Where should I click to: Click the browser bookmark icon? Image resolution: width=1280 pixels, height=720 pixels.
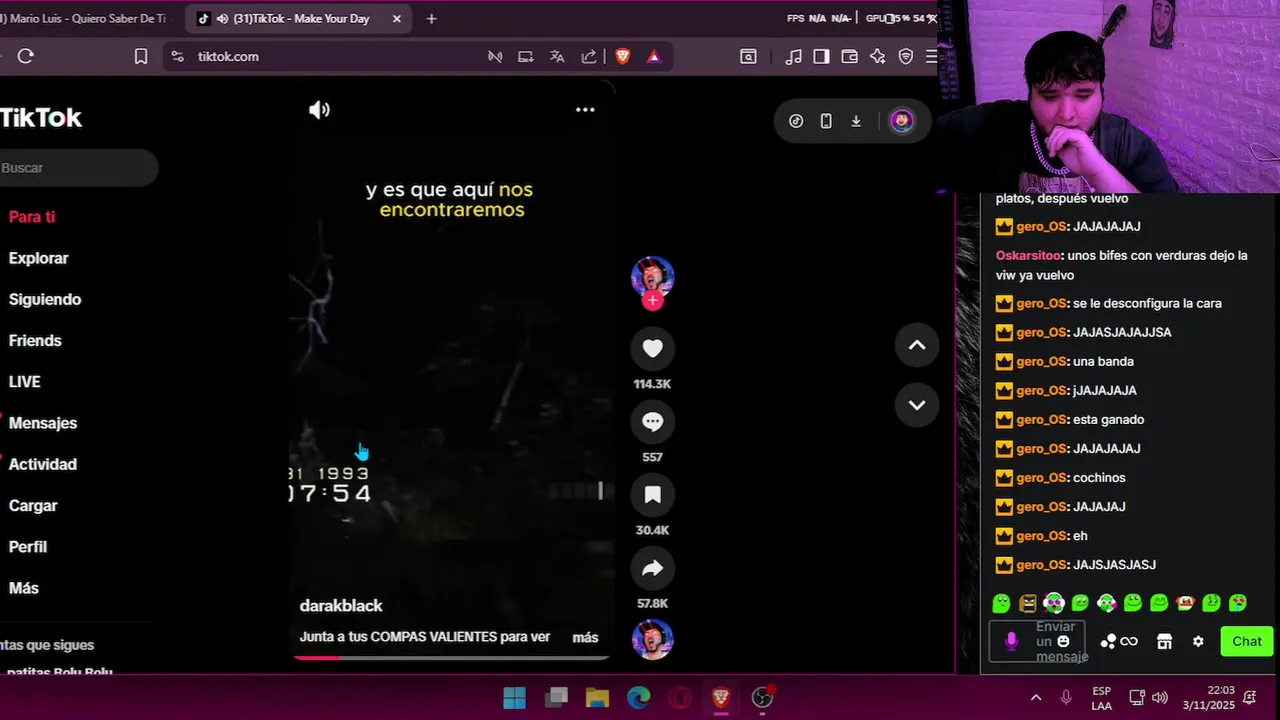(141, 56)
